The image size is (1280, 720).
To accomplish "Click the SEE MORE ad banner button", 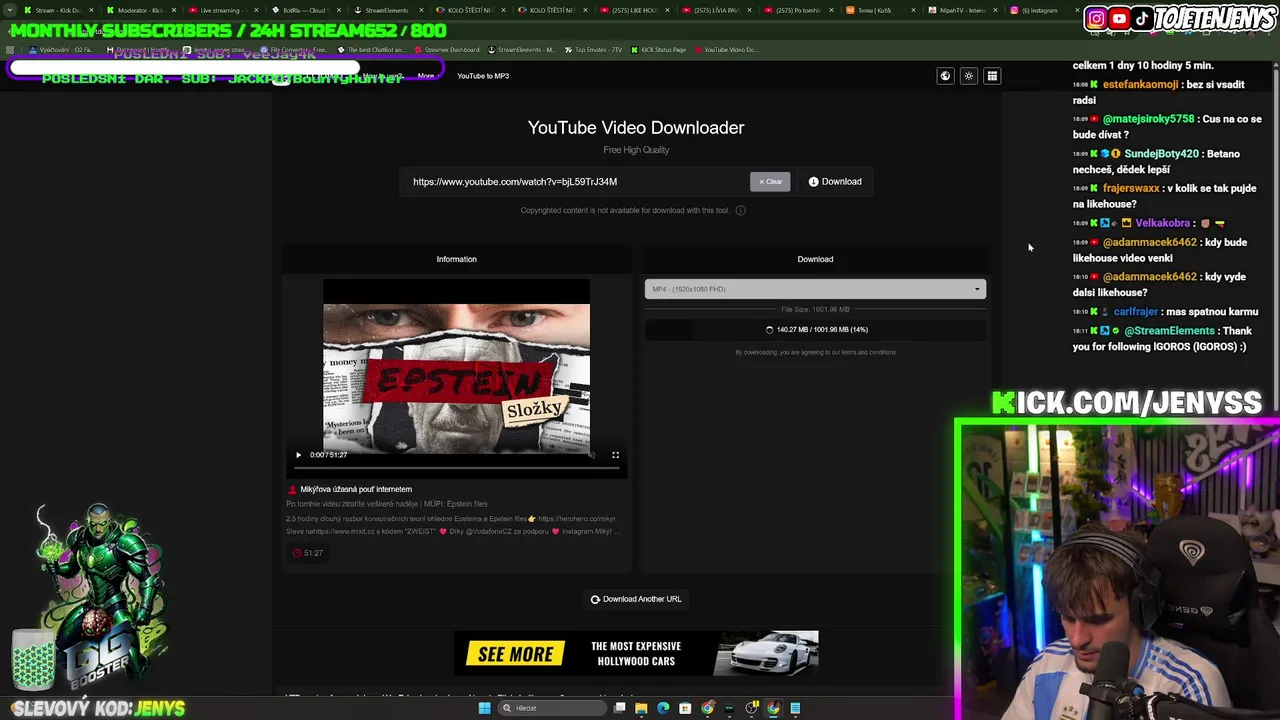I will pyautogui.click(x=515, y=654).
